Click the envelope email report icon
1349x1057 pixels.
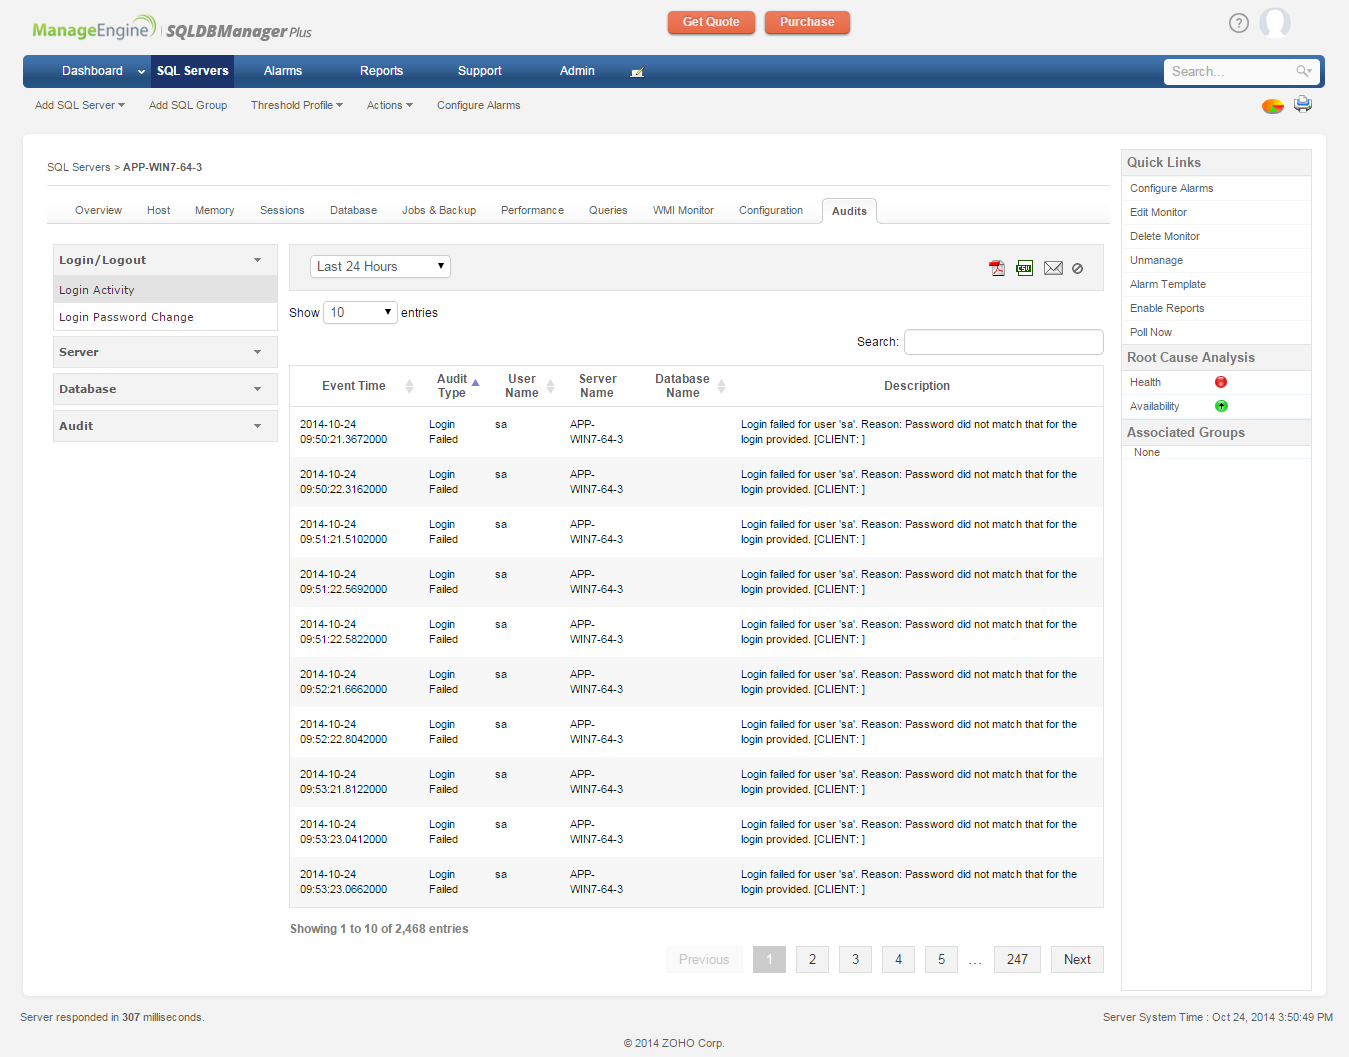[1053, 268]
